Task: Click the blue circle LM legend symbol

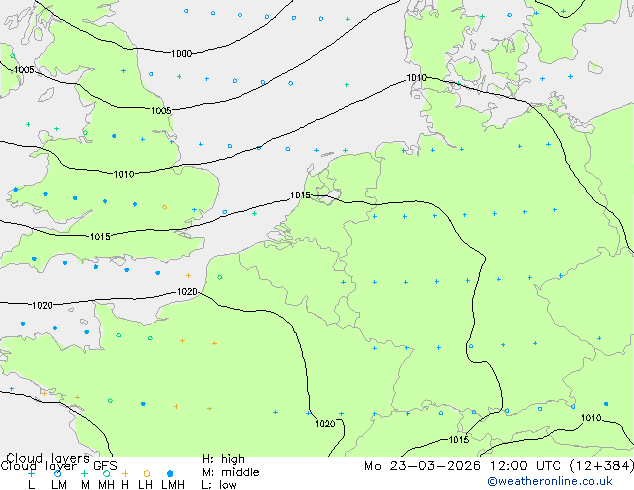Action: click(57, 473)
